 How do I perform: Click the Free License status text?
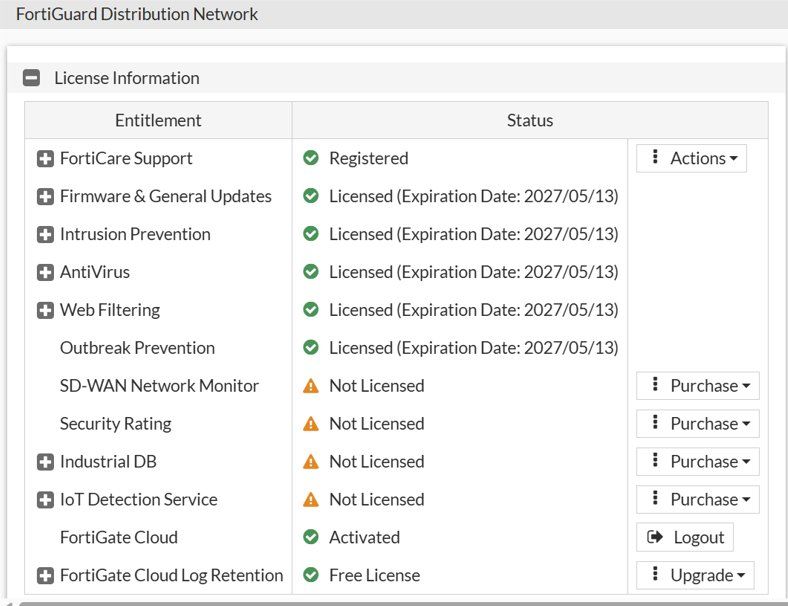point(374,575)
